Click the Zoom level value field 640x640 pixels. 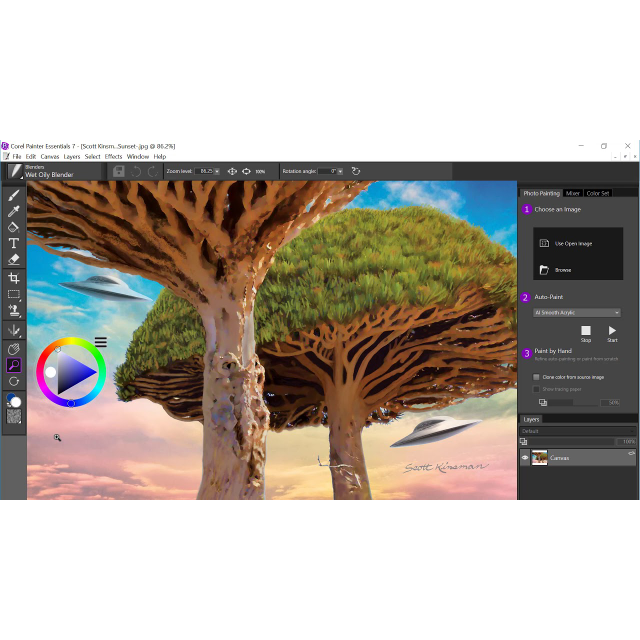(x=204, y=171)
